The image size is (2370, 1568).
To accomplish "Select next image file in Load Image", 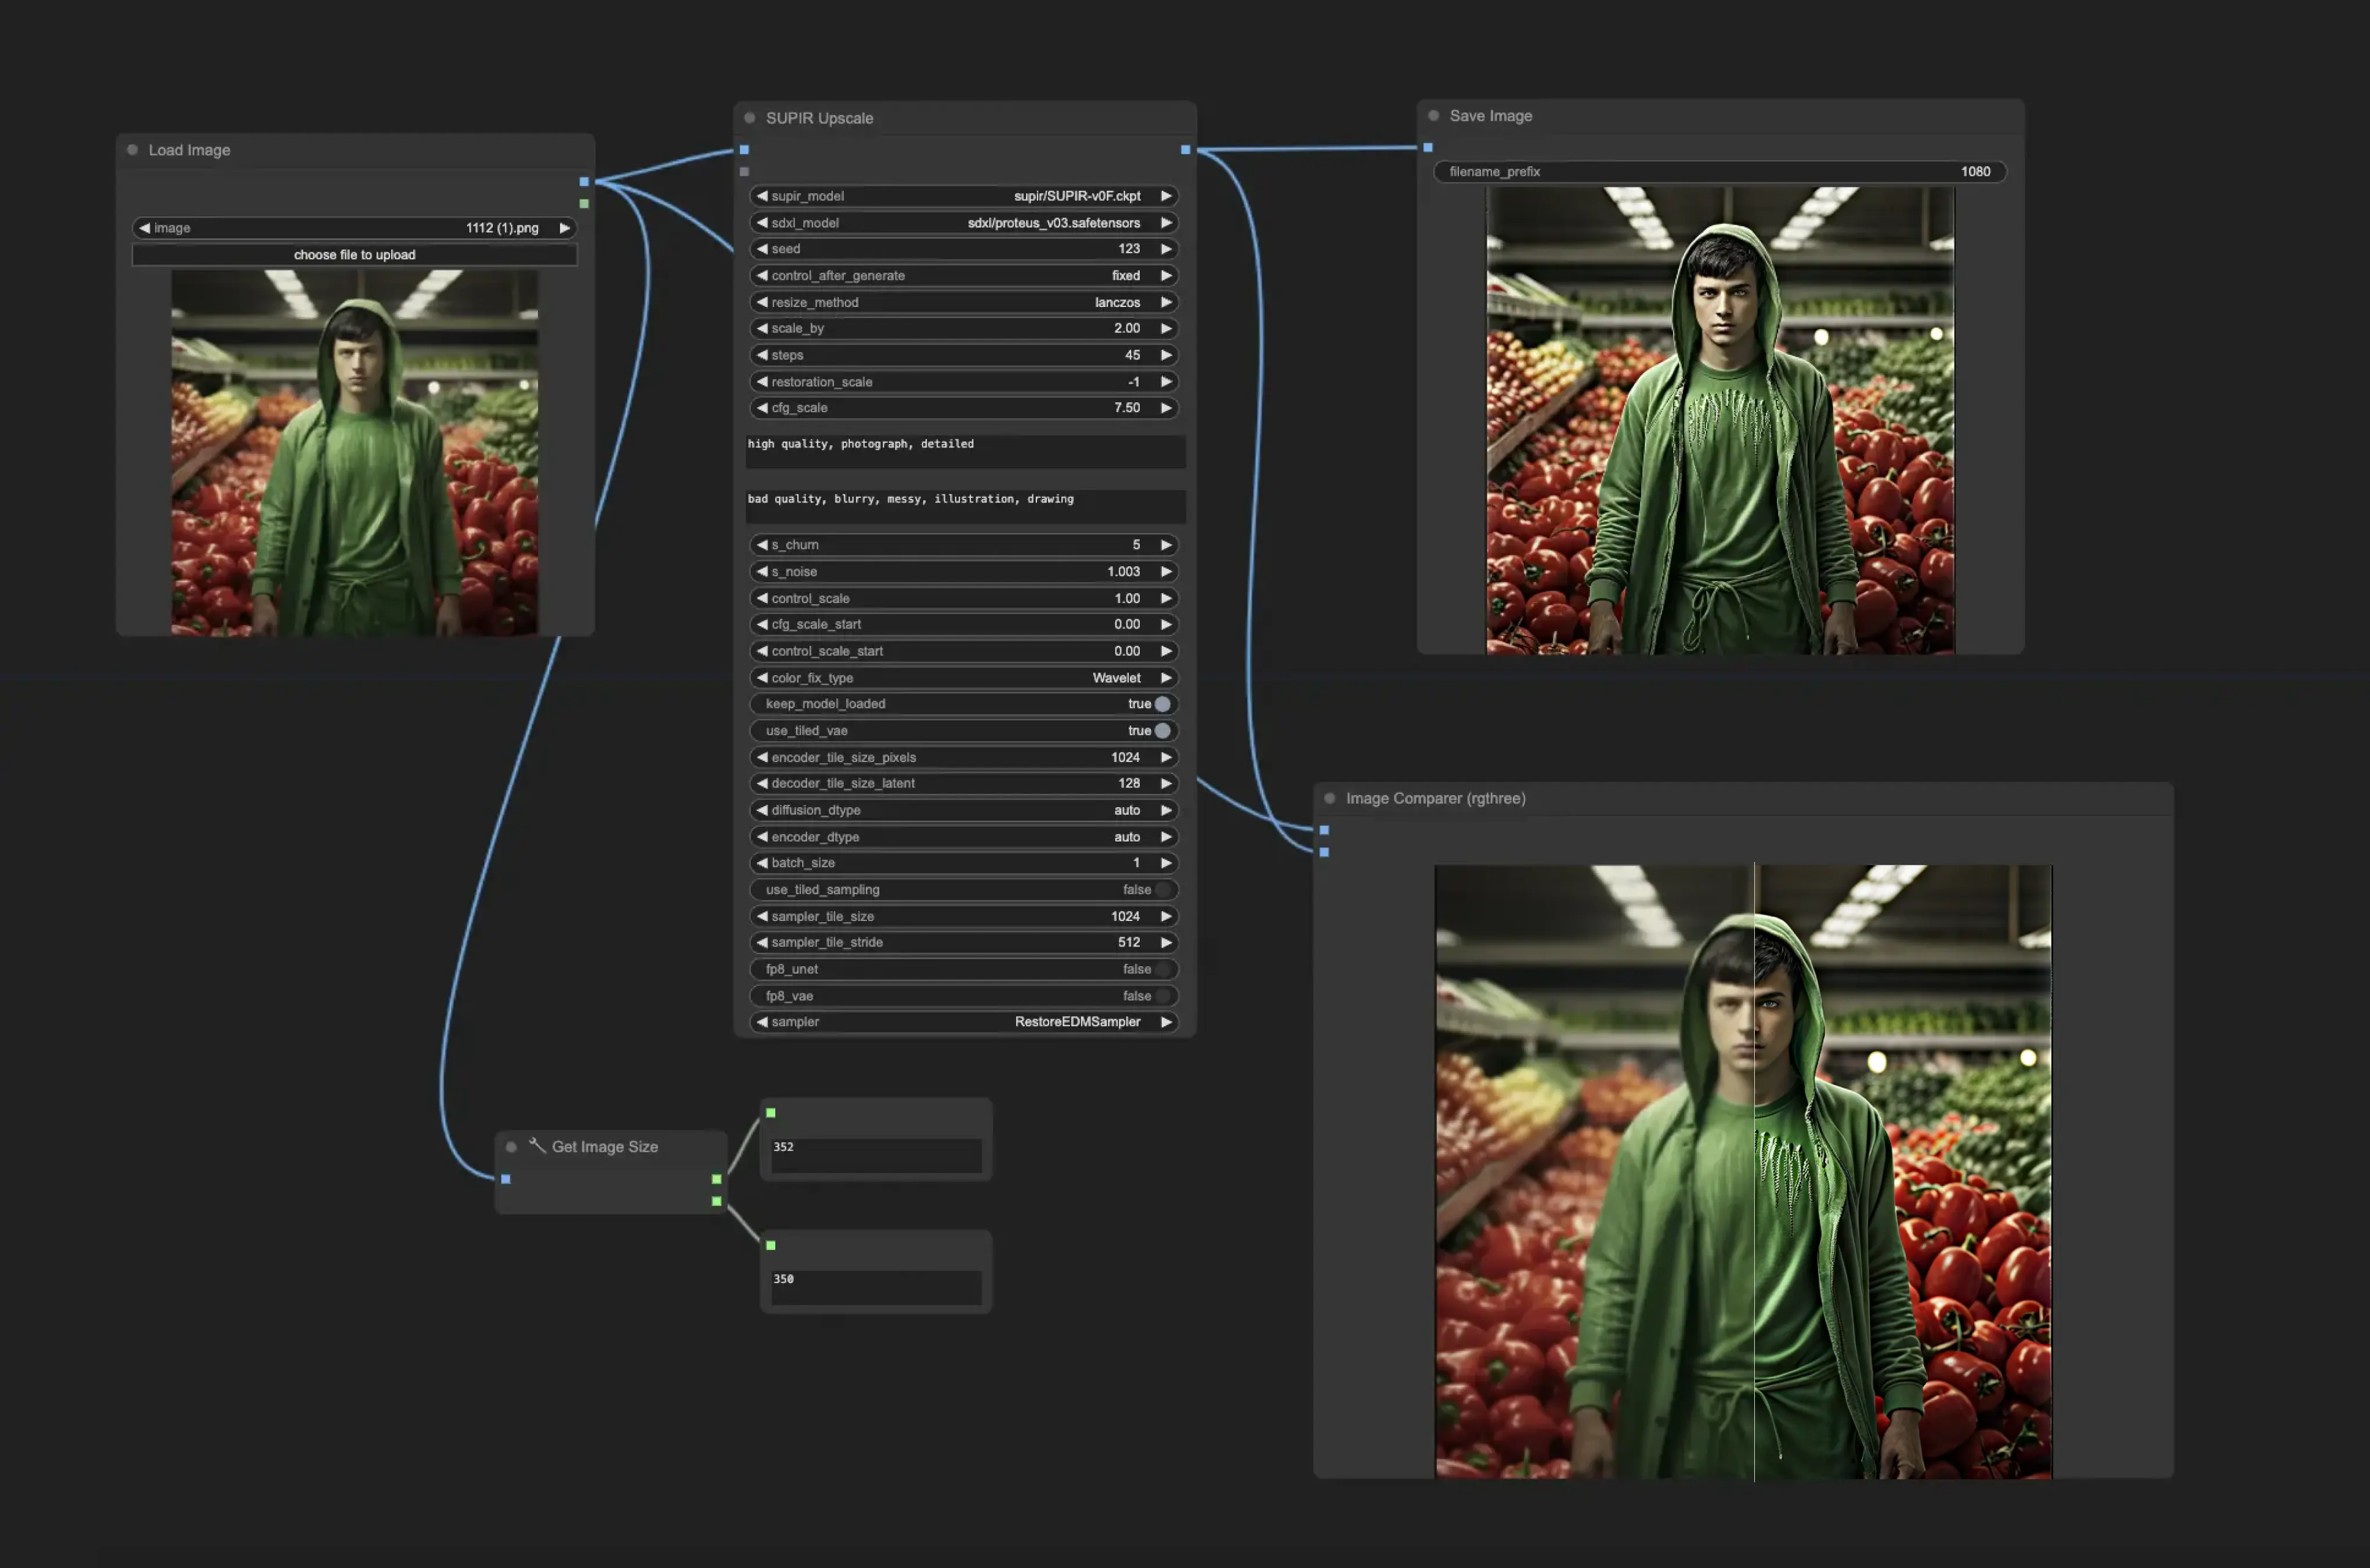I will (x=564, y=228).
